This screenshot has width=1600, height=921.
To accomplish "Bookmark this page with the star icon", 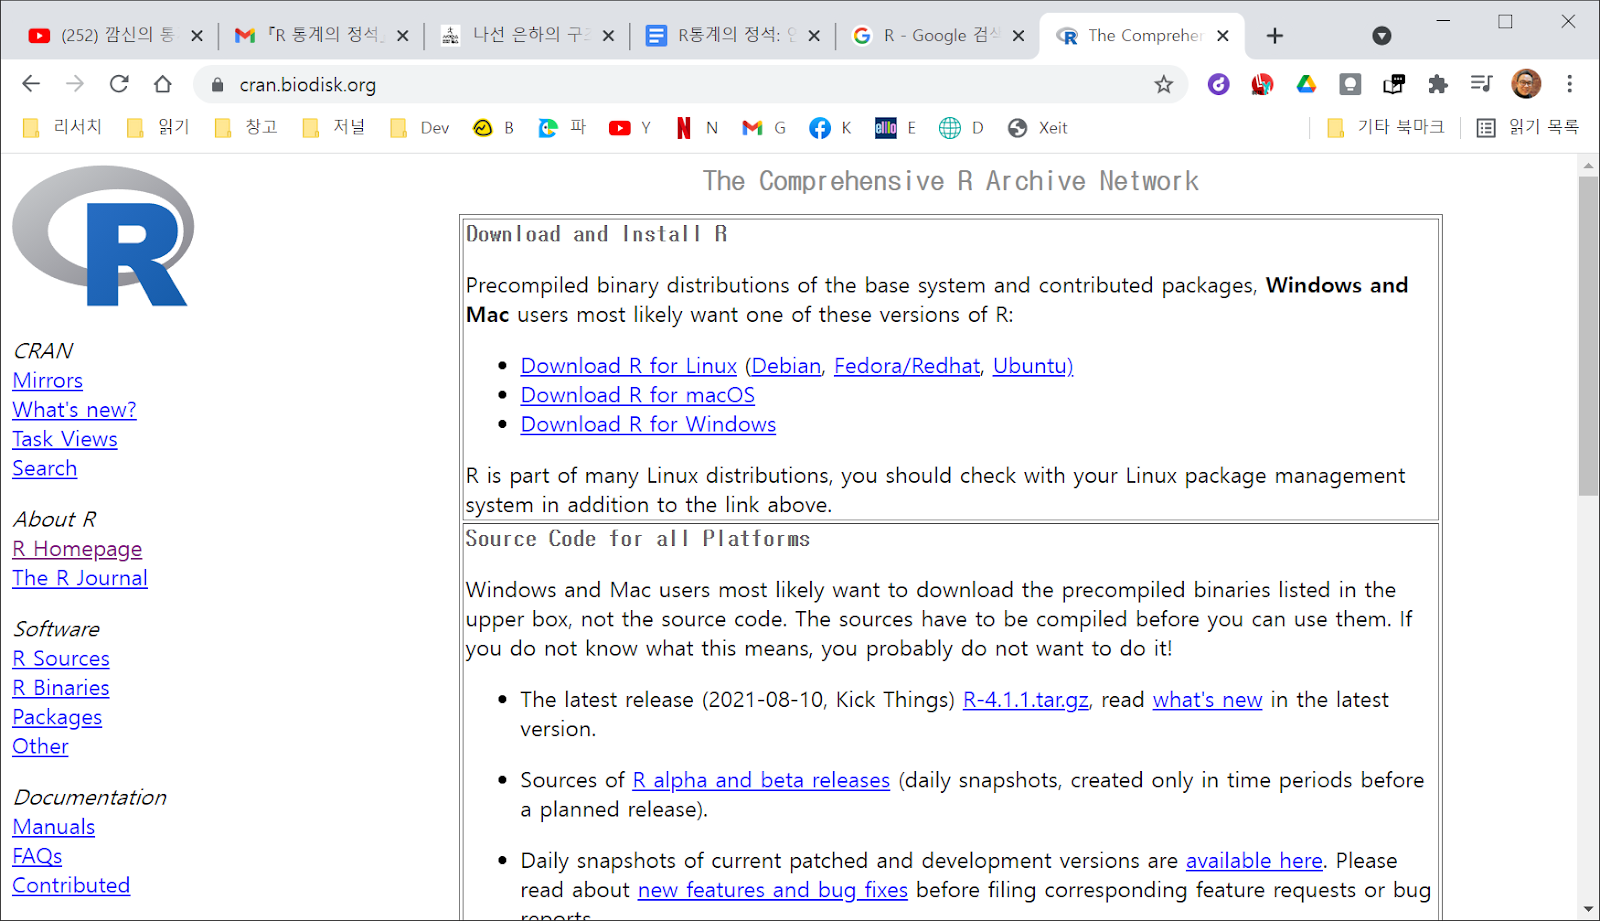I will coord(1163,85).
